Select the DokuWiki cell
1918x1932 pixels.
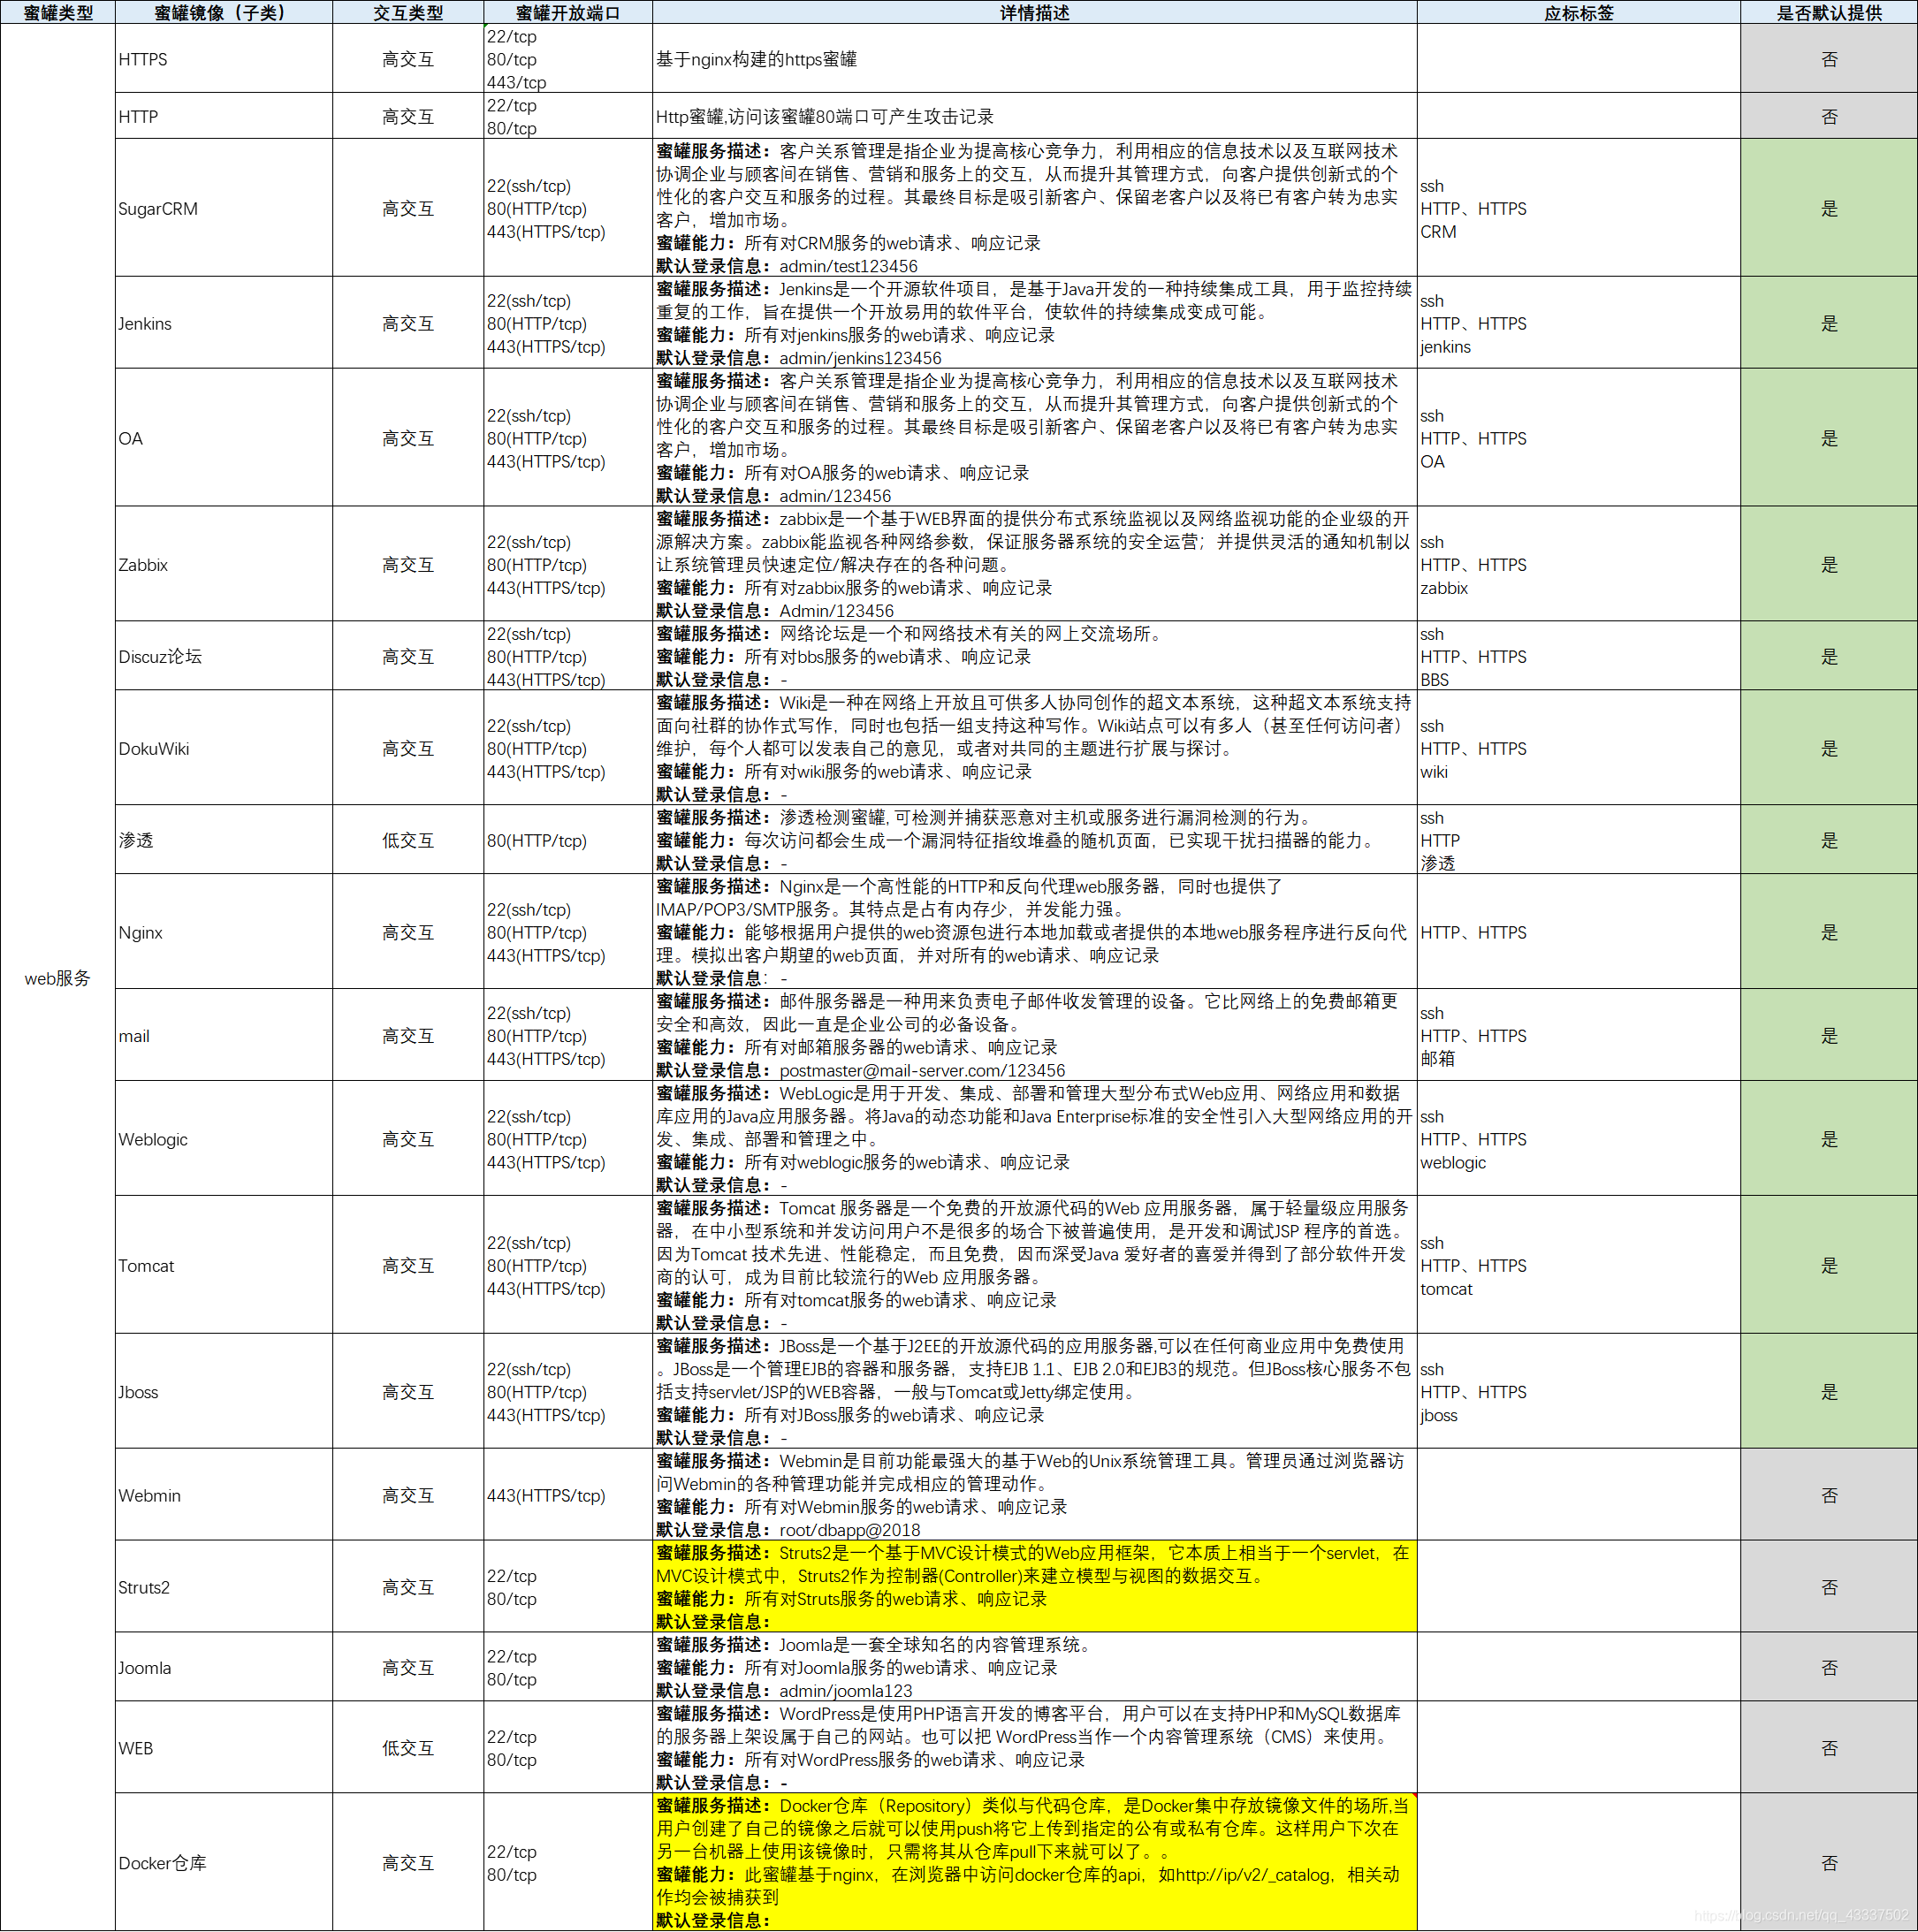click(x=224, y=748)
